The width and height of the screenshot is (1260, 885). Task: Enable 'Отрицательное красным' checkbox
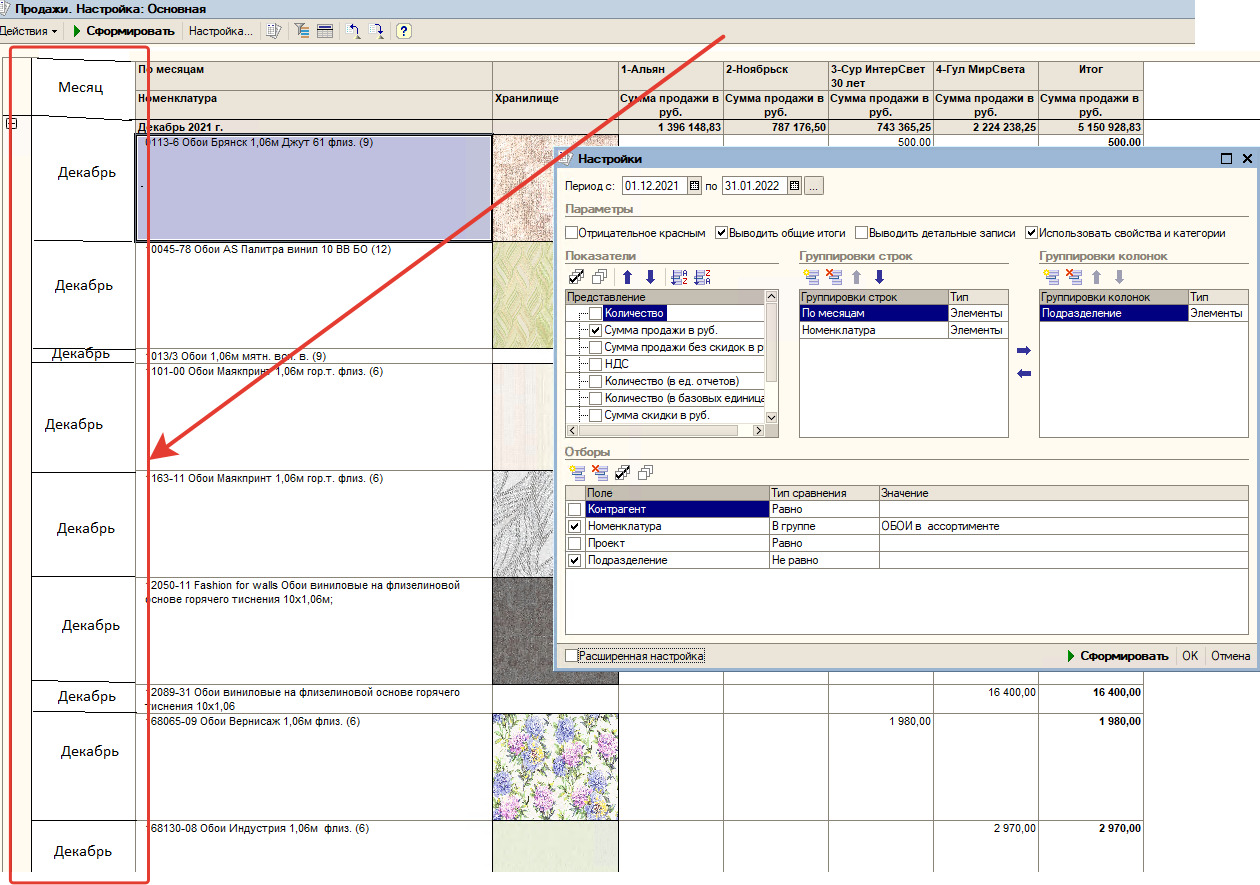[572, 233]
